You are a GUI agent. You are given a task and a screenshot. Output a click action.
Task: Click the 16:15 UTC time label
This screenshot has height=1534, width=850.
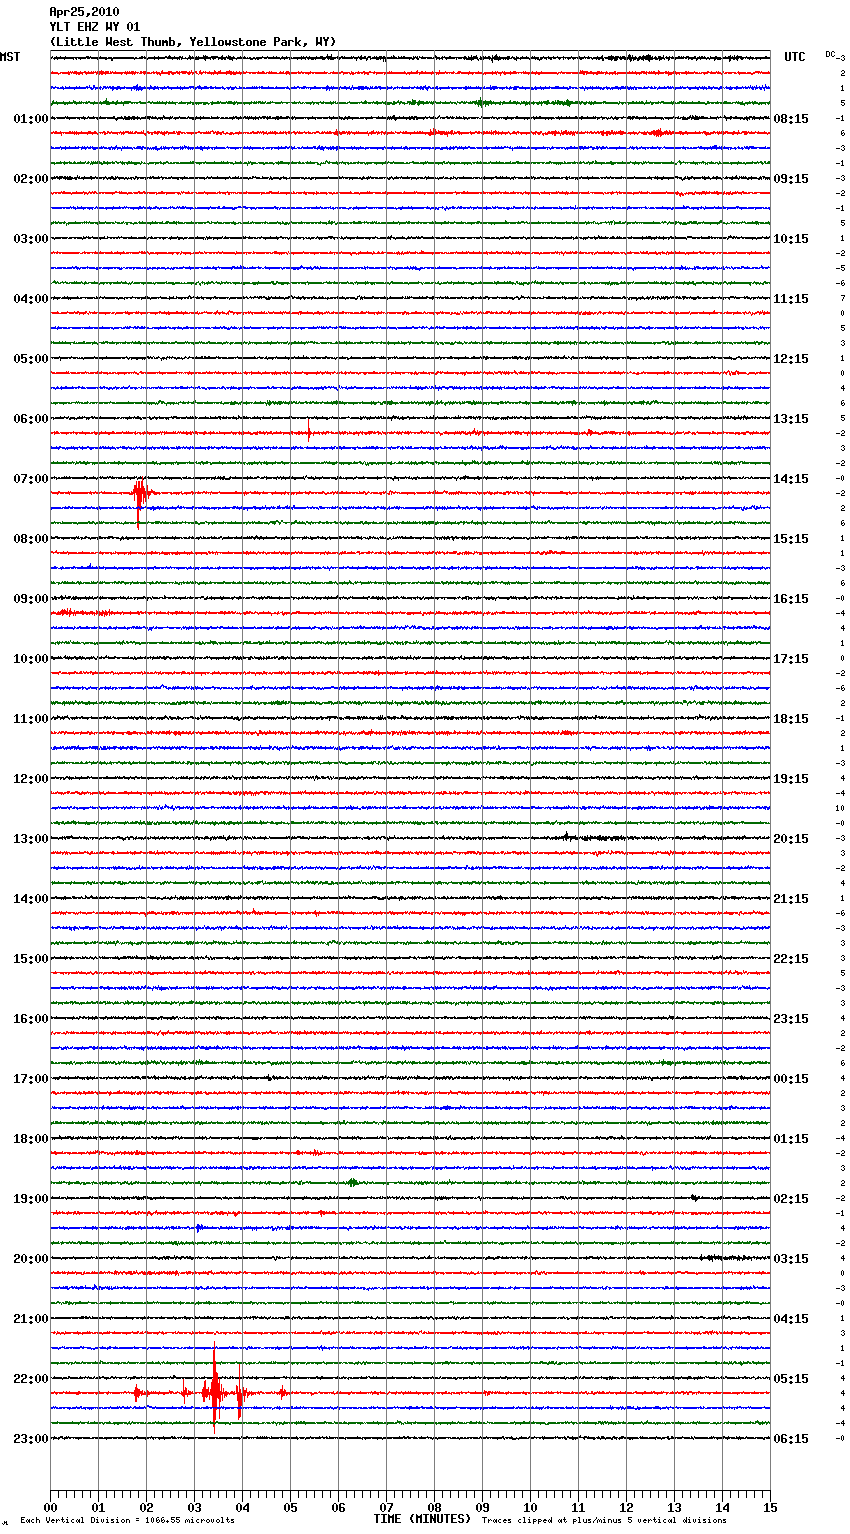(791, 599)
